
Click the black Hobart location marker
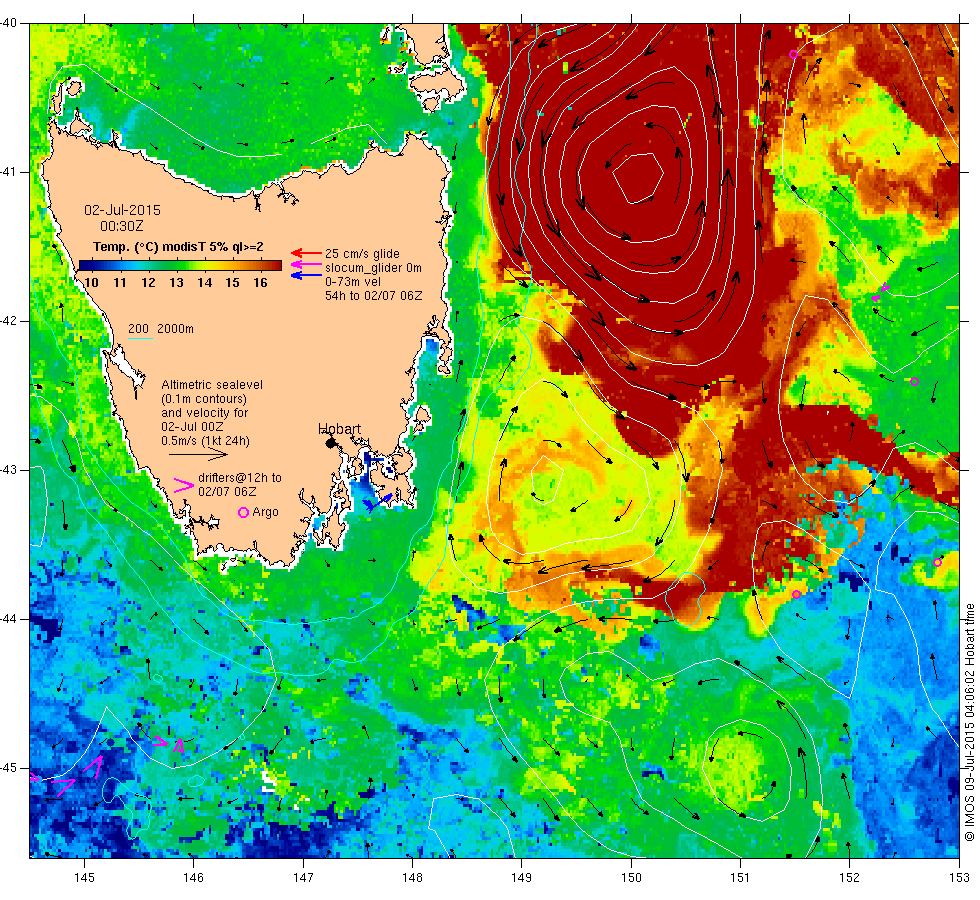click(331, 442)
